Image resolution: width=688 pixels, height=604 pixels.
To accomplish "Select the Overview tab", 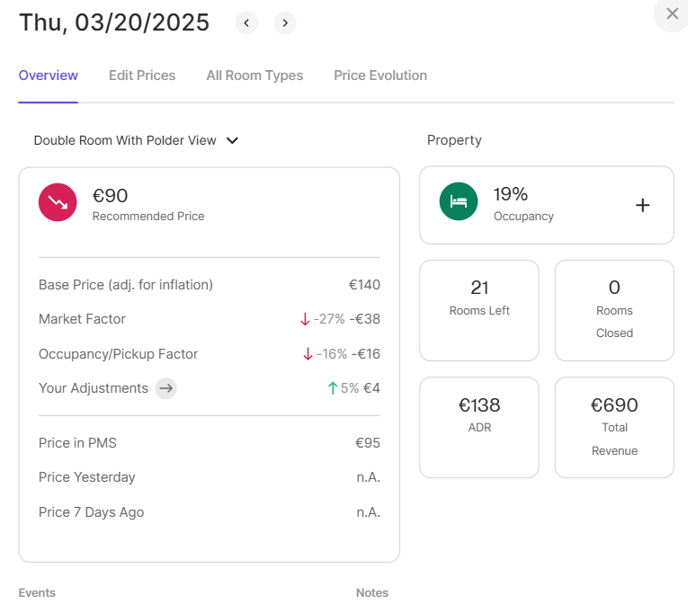I will click(48, 76).
